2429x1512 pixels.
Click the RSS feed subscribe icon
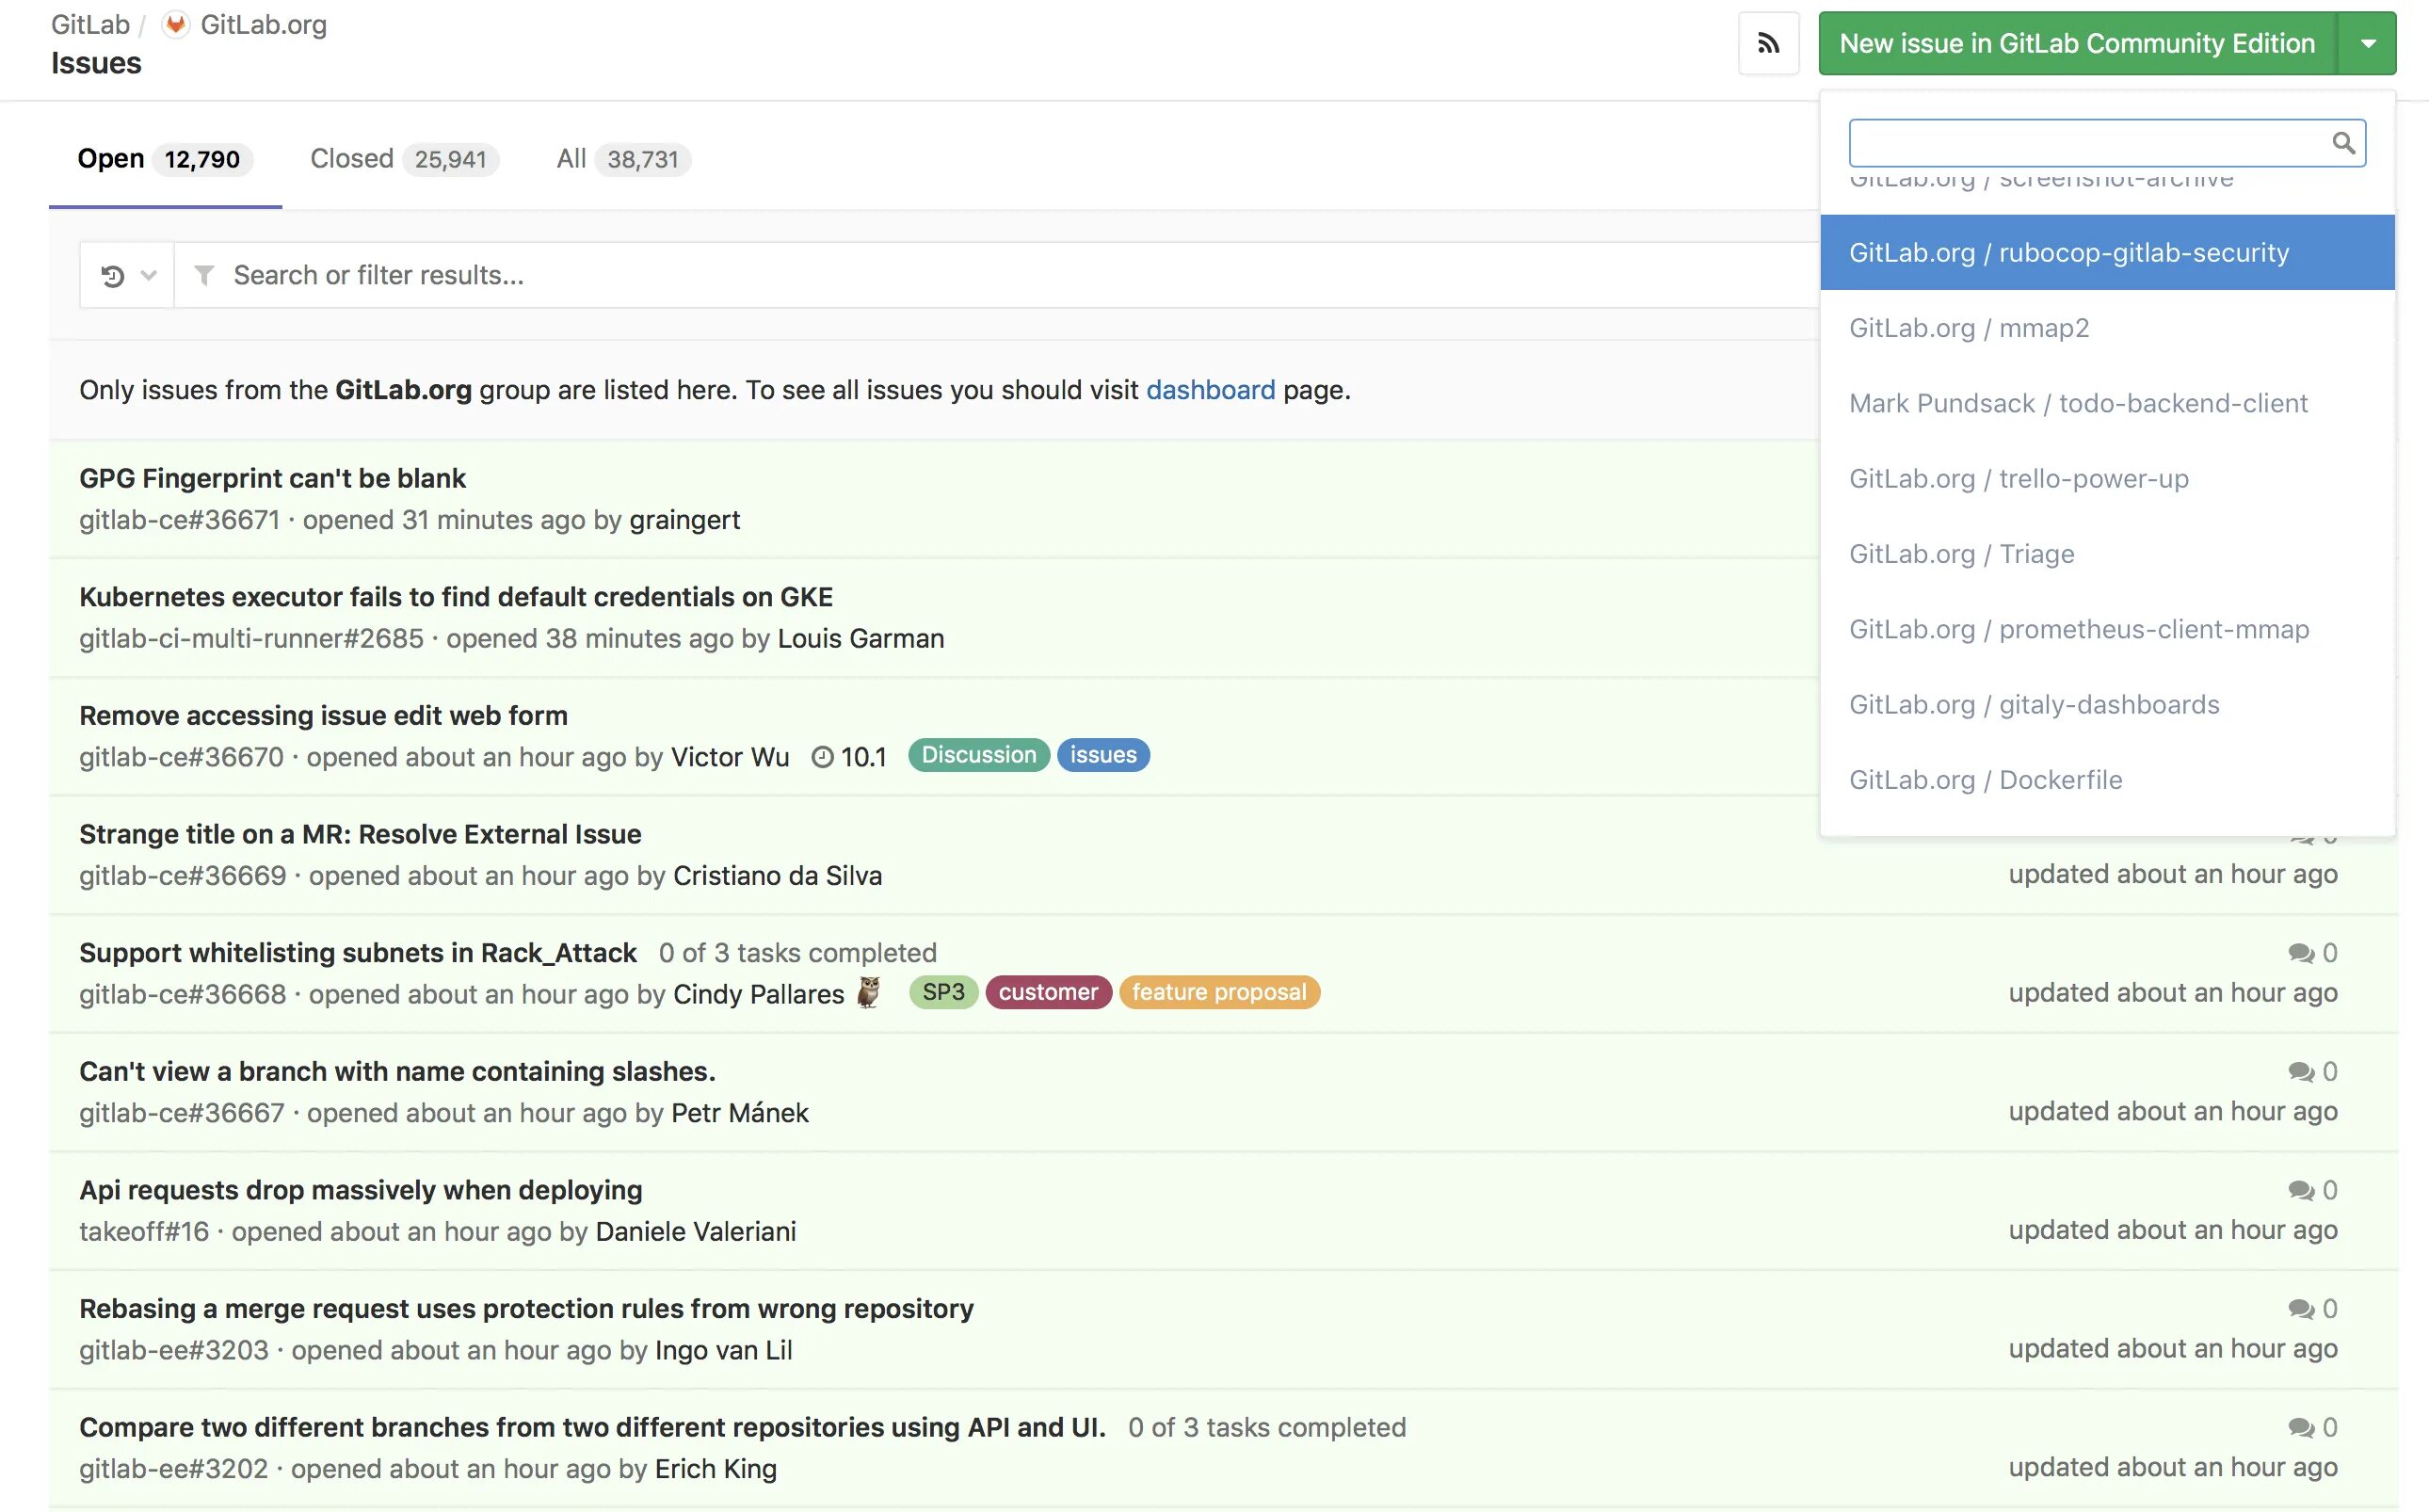pos(1768,43)
